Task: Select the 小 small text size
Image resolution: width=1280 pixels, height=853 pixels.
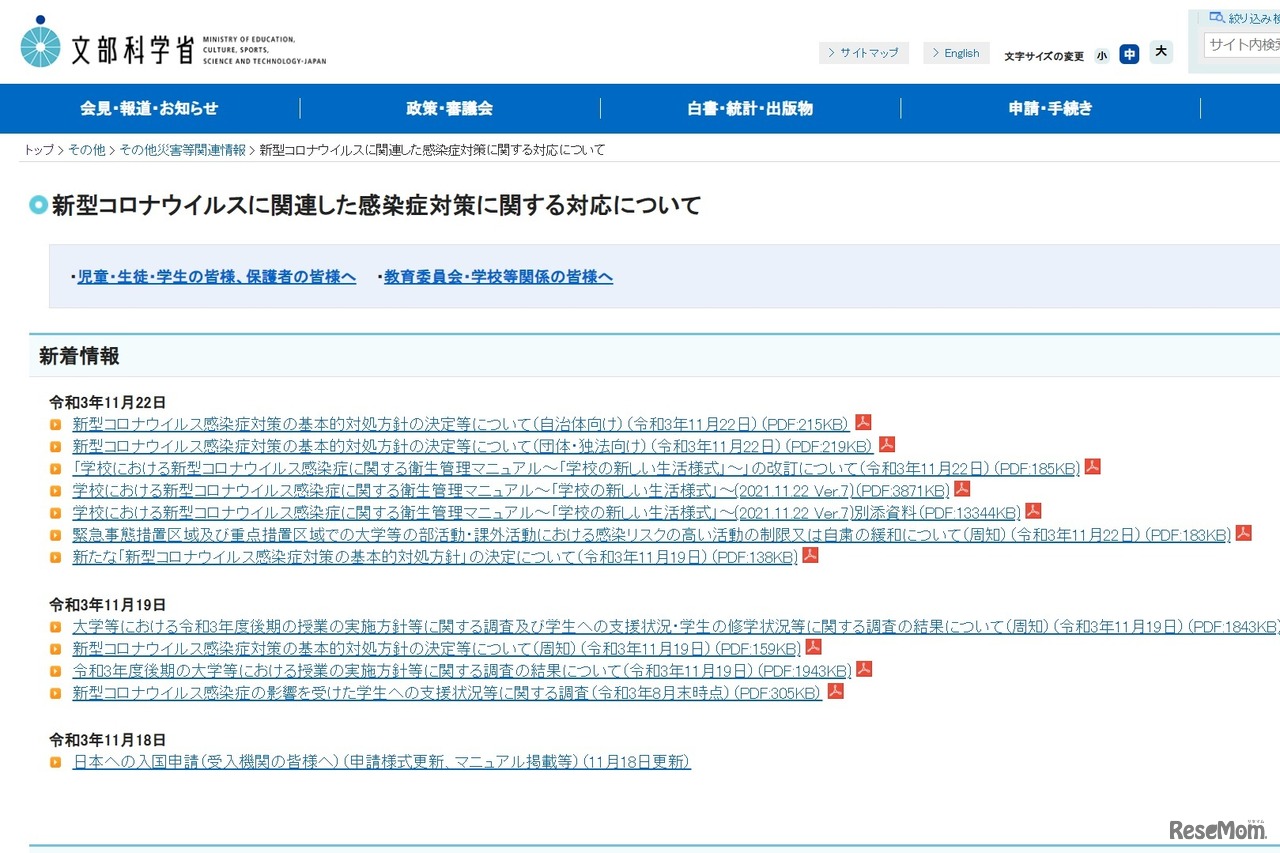Action: point(1102,55)
